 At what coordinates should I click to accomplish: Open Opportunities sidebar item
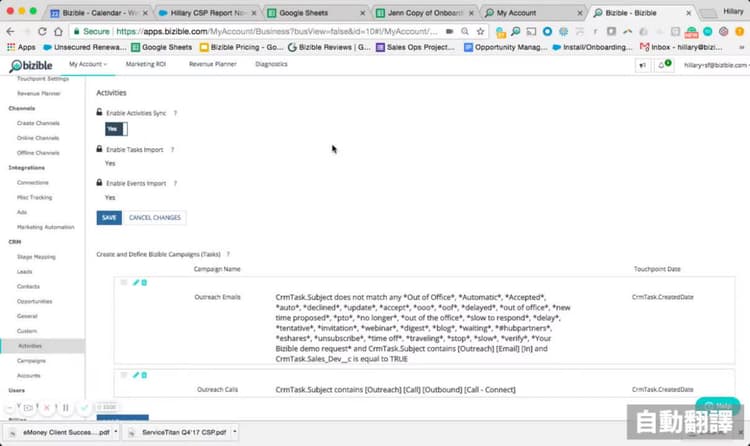point(34,301)
